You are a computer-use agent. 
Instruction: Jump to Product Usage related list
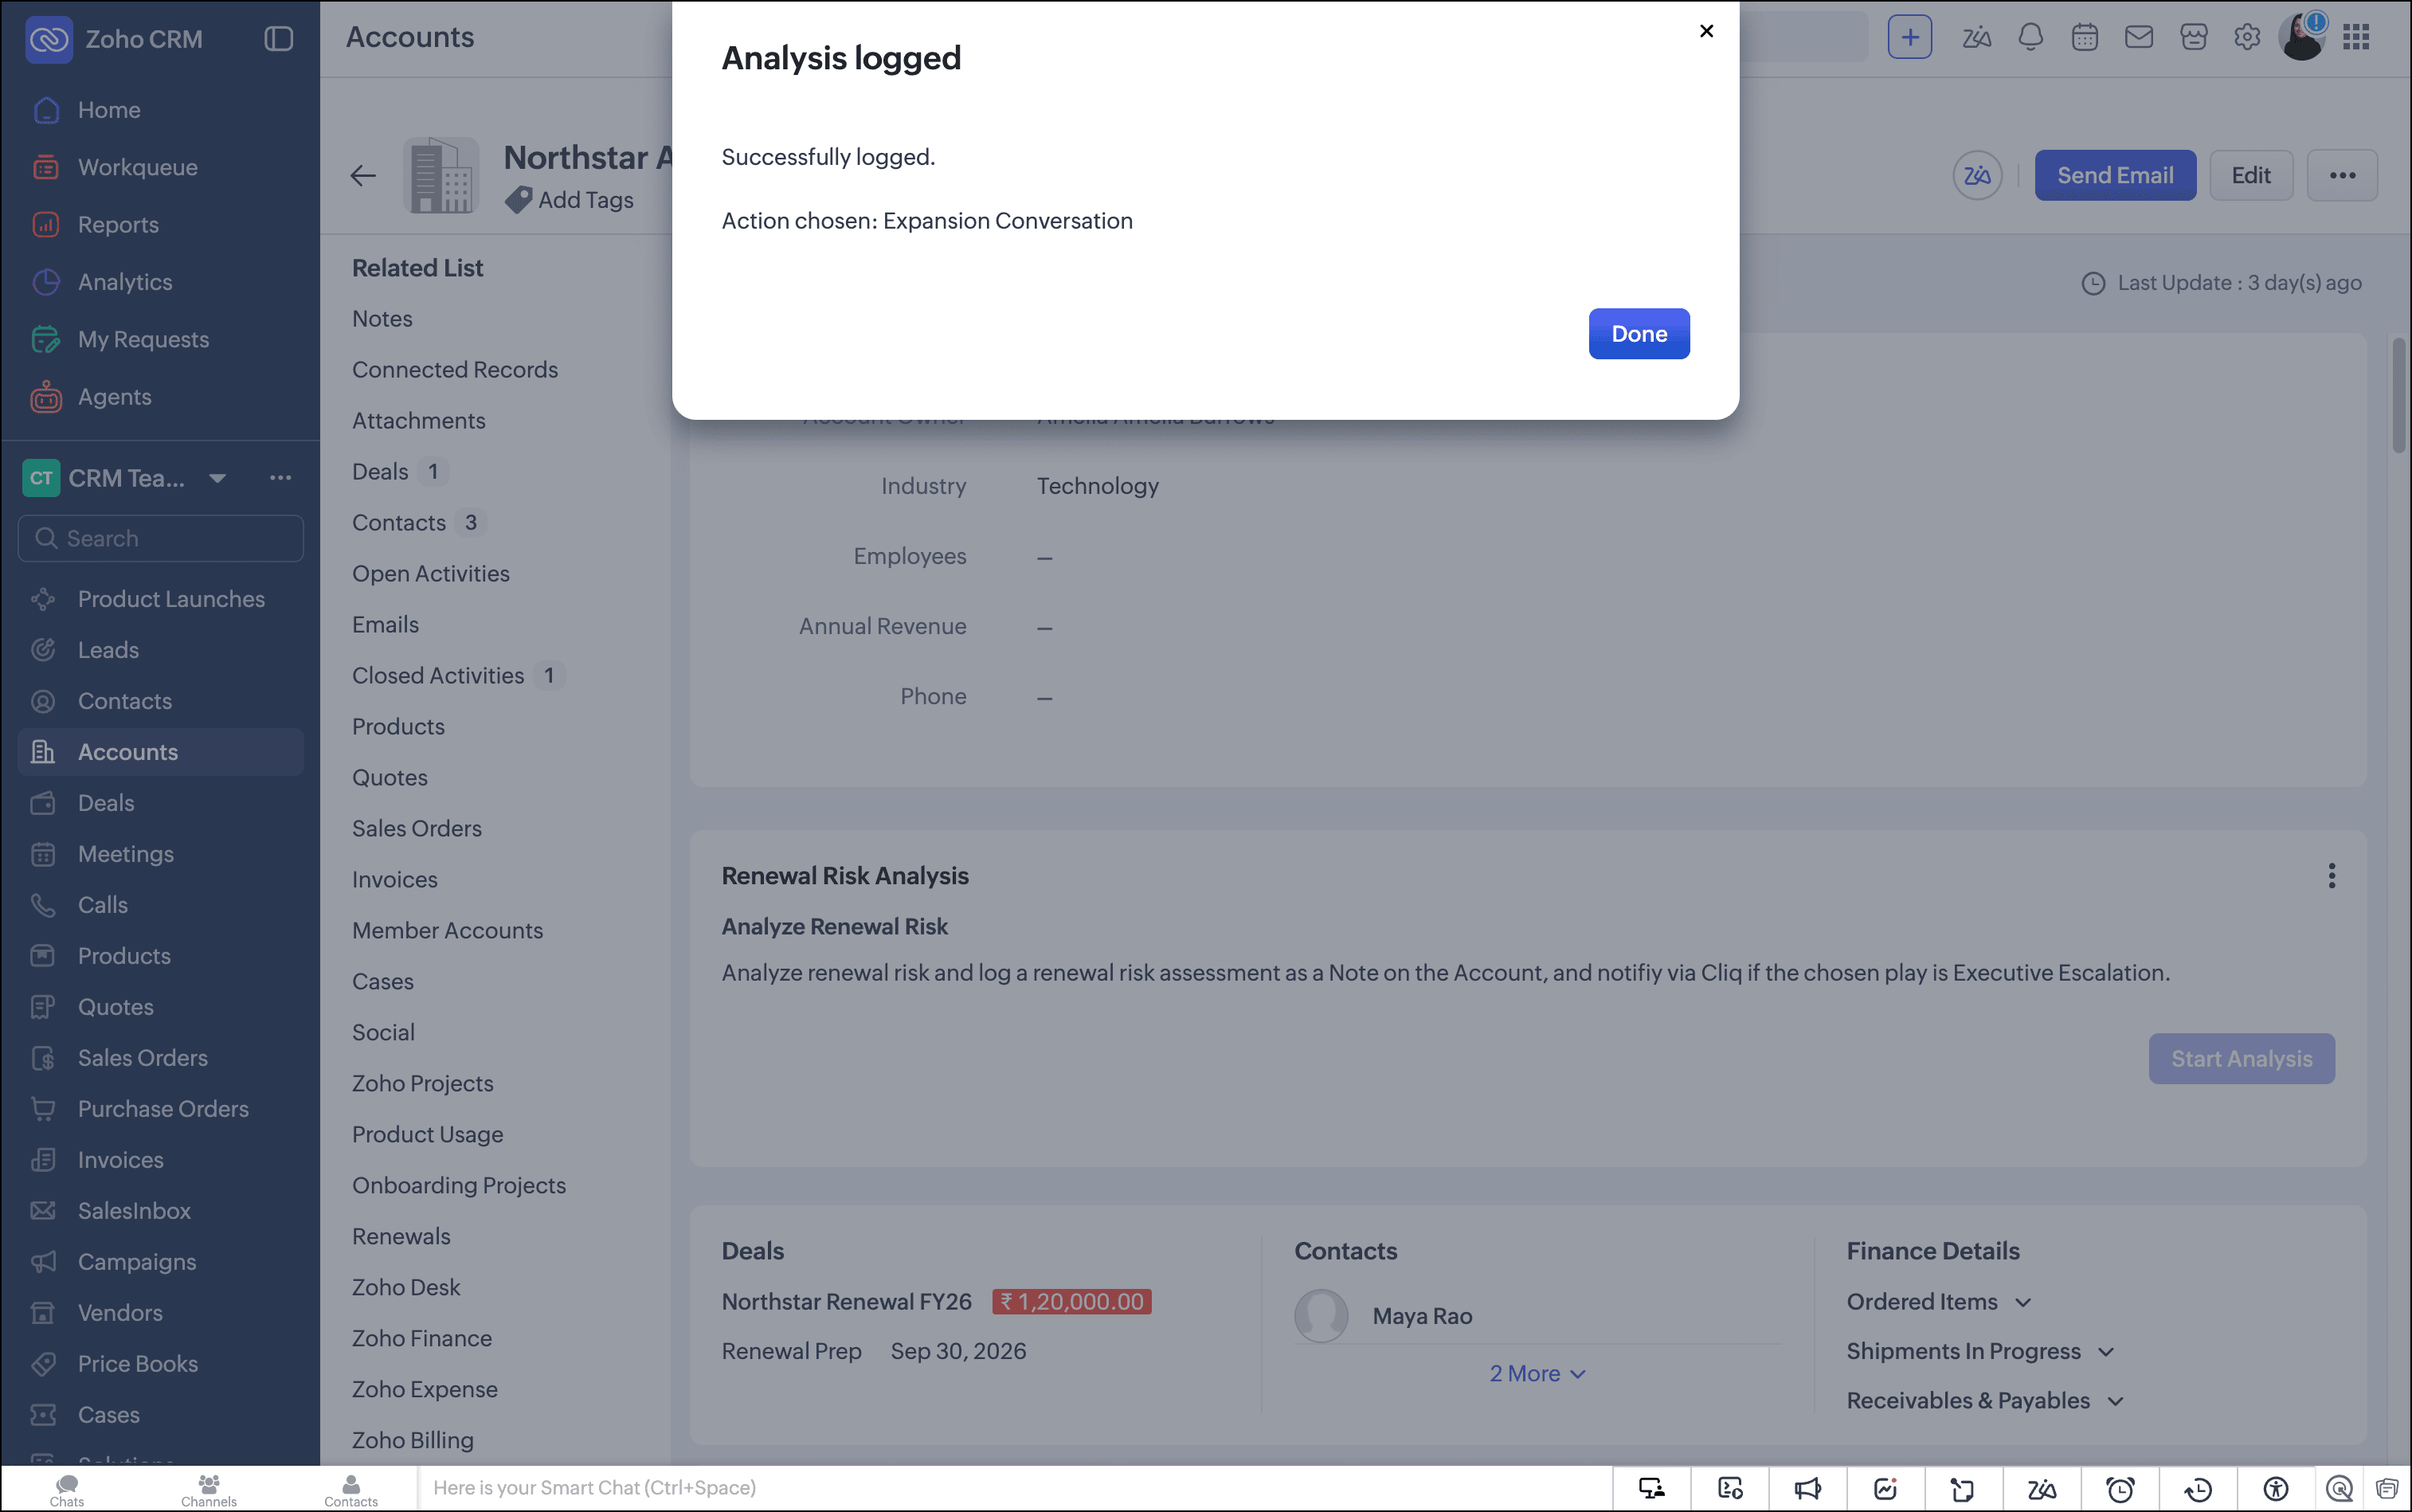[427, 1135]
